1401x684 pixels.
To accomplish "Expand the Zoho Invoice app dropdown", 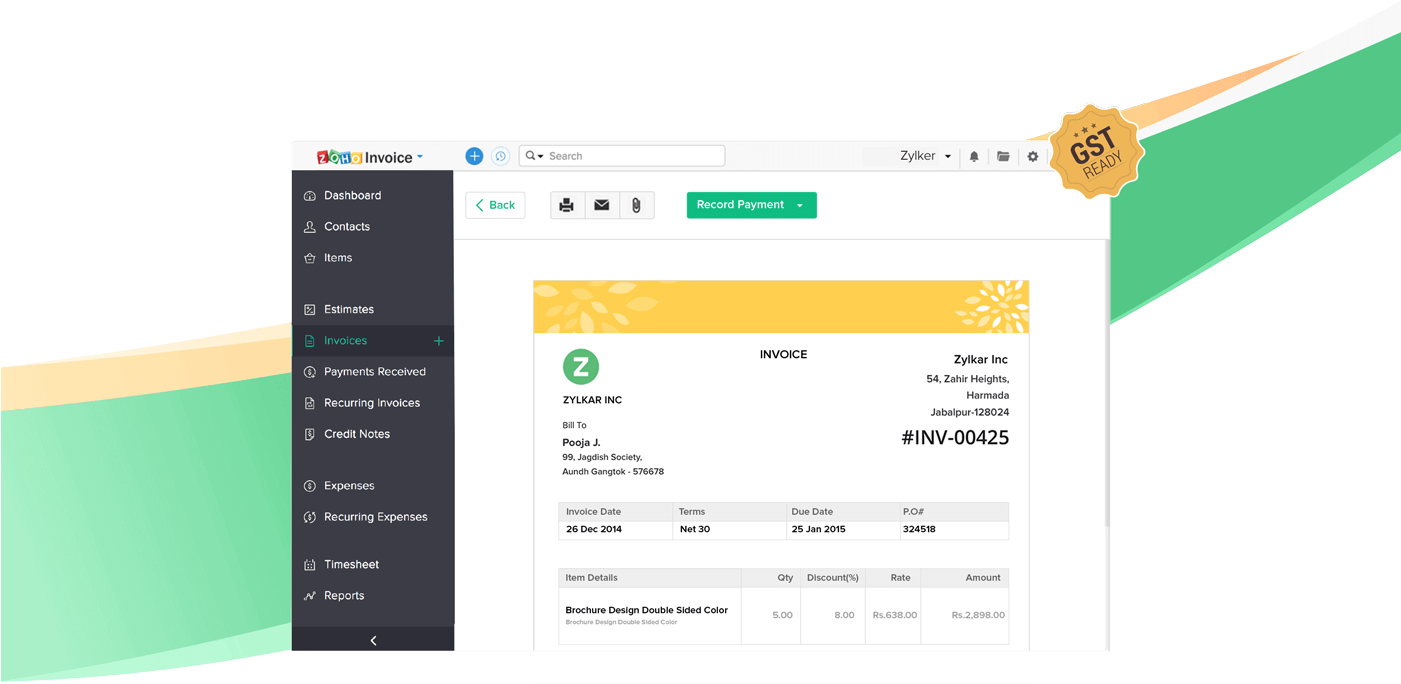I will pyautogui.click(x=420, y=156).
